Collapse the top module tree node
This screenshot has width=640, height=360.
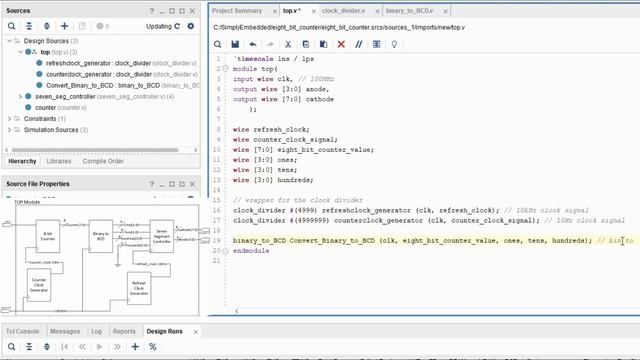(x=20, y=52)
